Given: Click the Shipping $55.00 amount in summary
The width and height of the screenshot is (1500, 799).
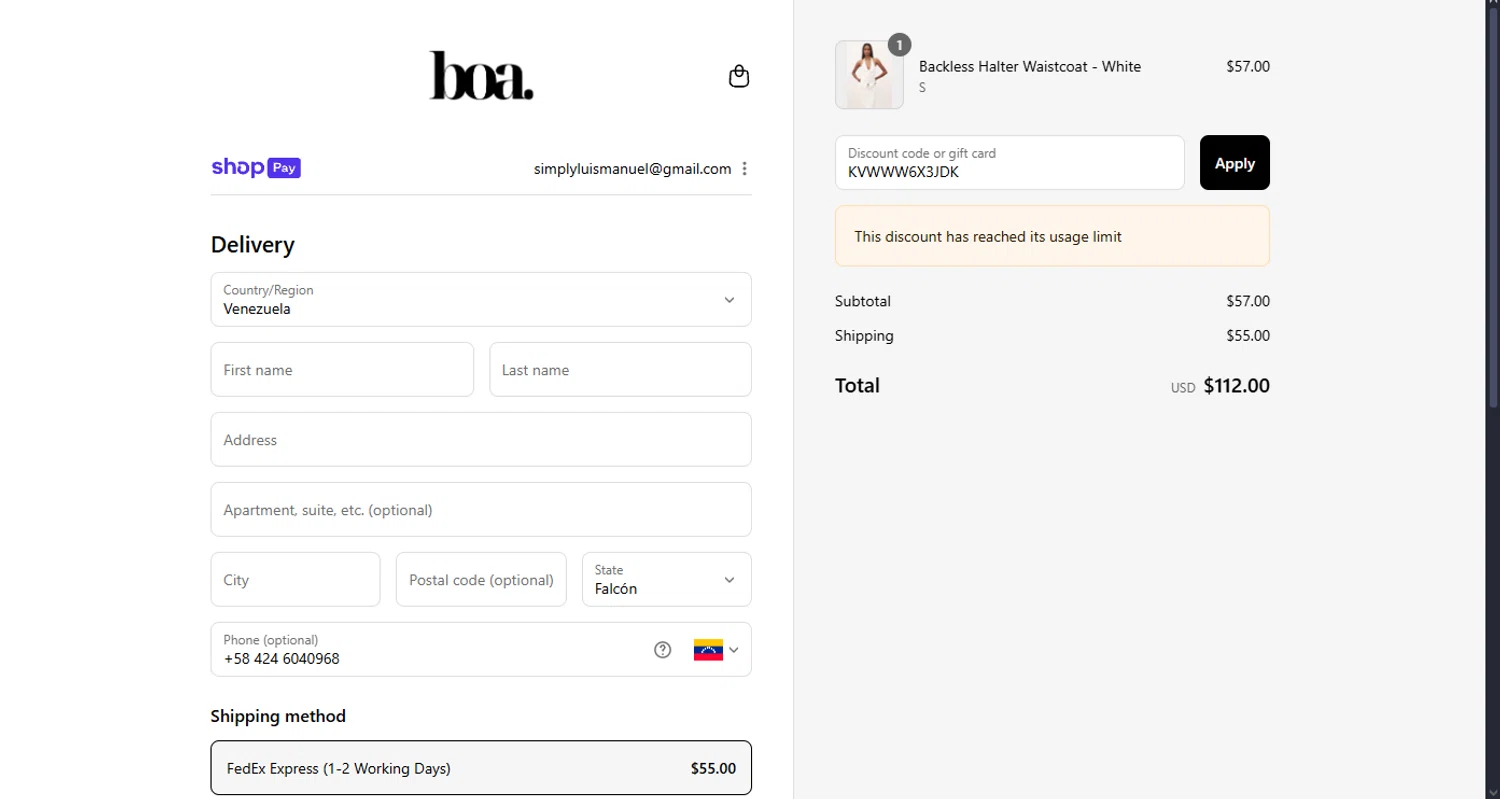Looking at the screenshot, I should coord(1248,336).
